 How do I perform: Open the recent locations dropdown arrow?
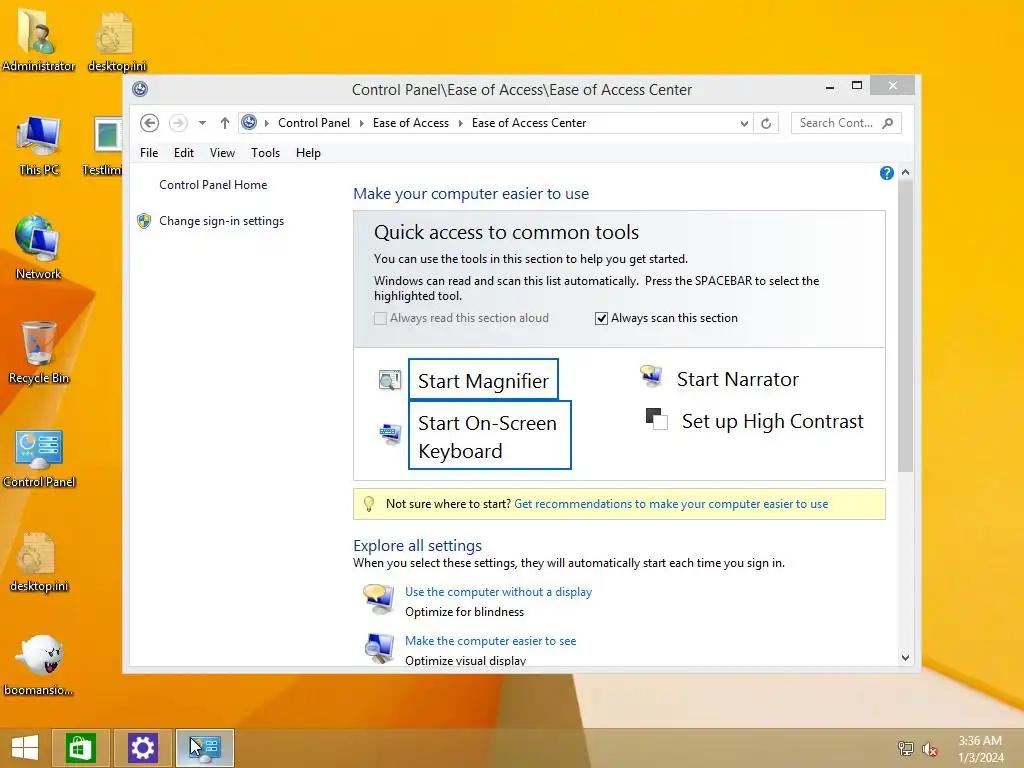(x=202, y=123)
